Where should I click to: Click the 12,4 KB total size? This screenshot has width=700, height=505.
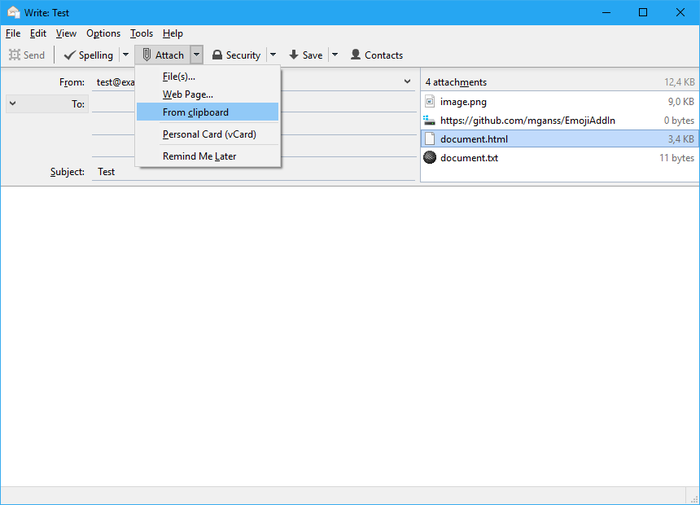point(679,82)
